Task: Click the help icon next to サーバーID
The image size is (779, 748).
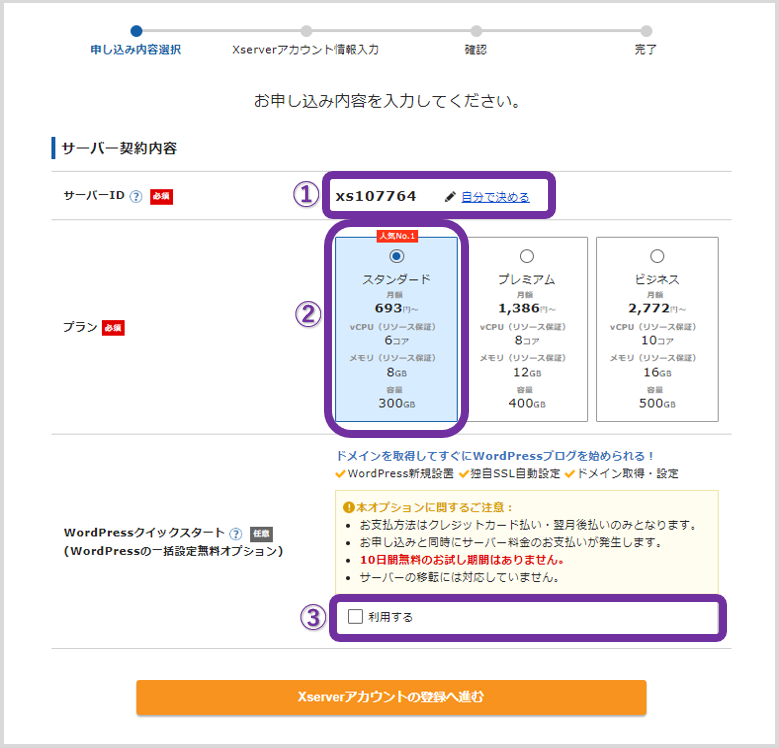Action: [136, 197]
